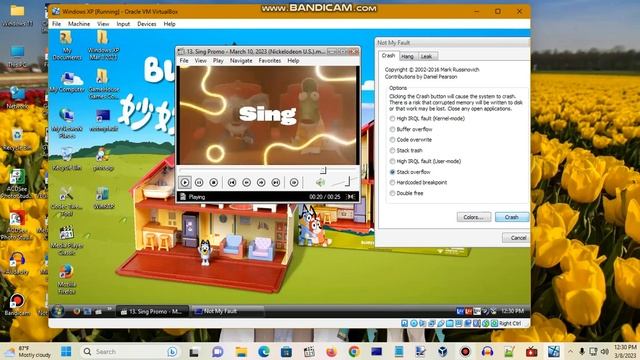Skip to previous track in the media player

232,182
